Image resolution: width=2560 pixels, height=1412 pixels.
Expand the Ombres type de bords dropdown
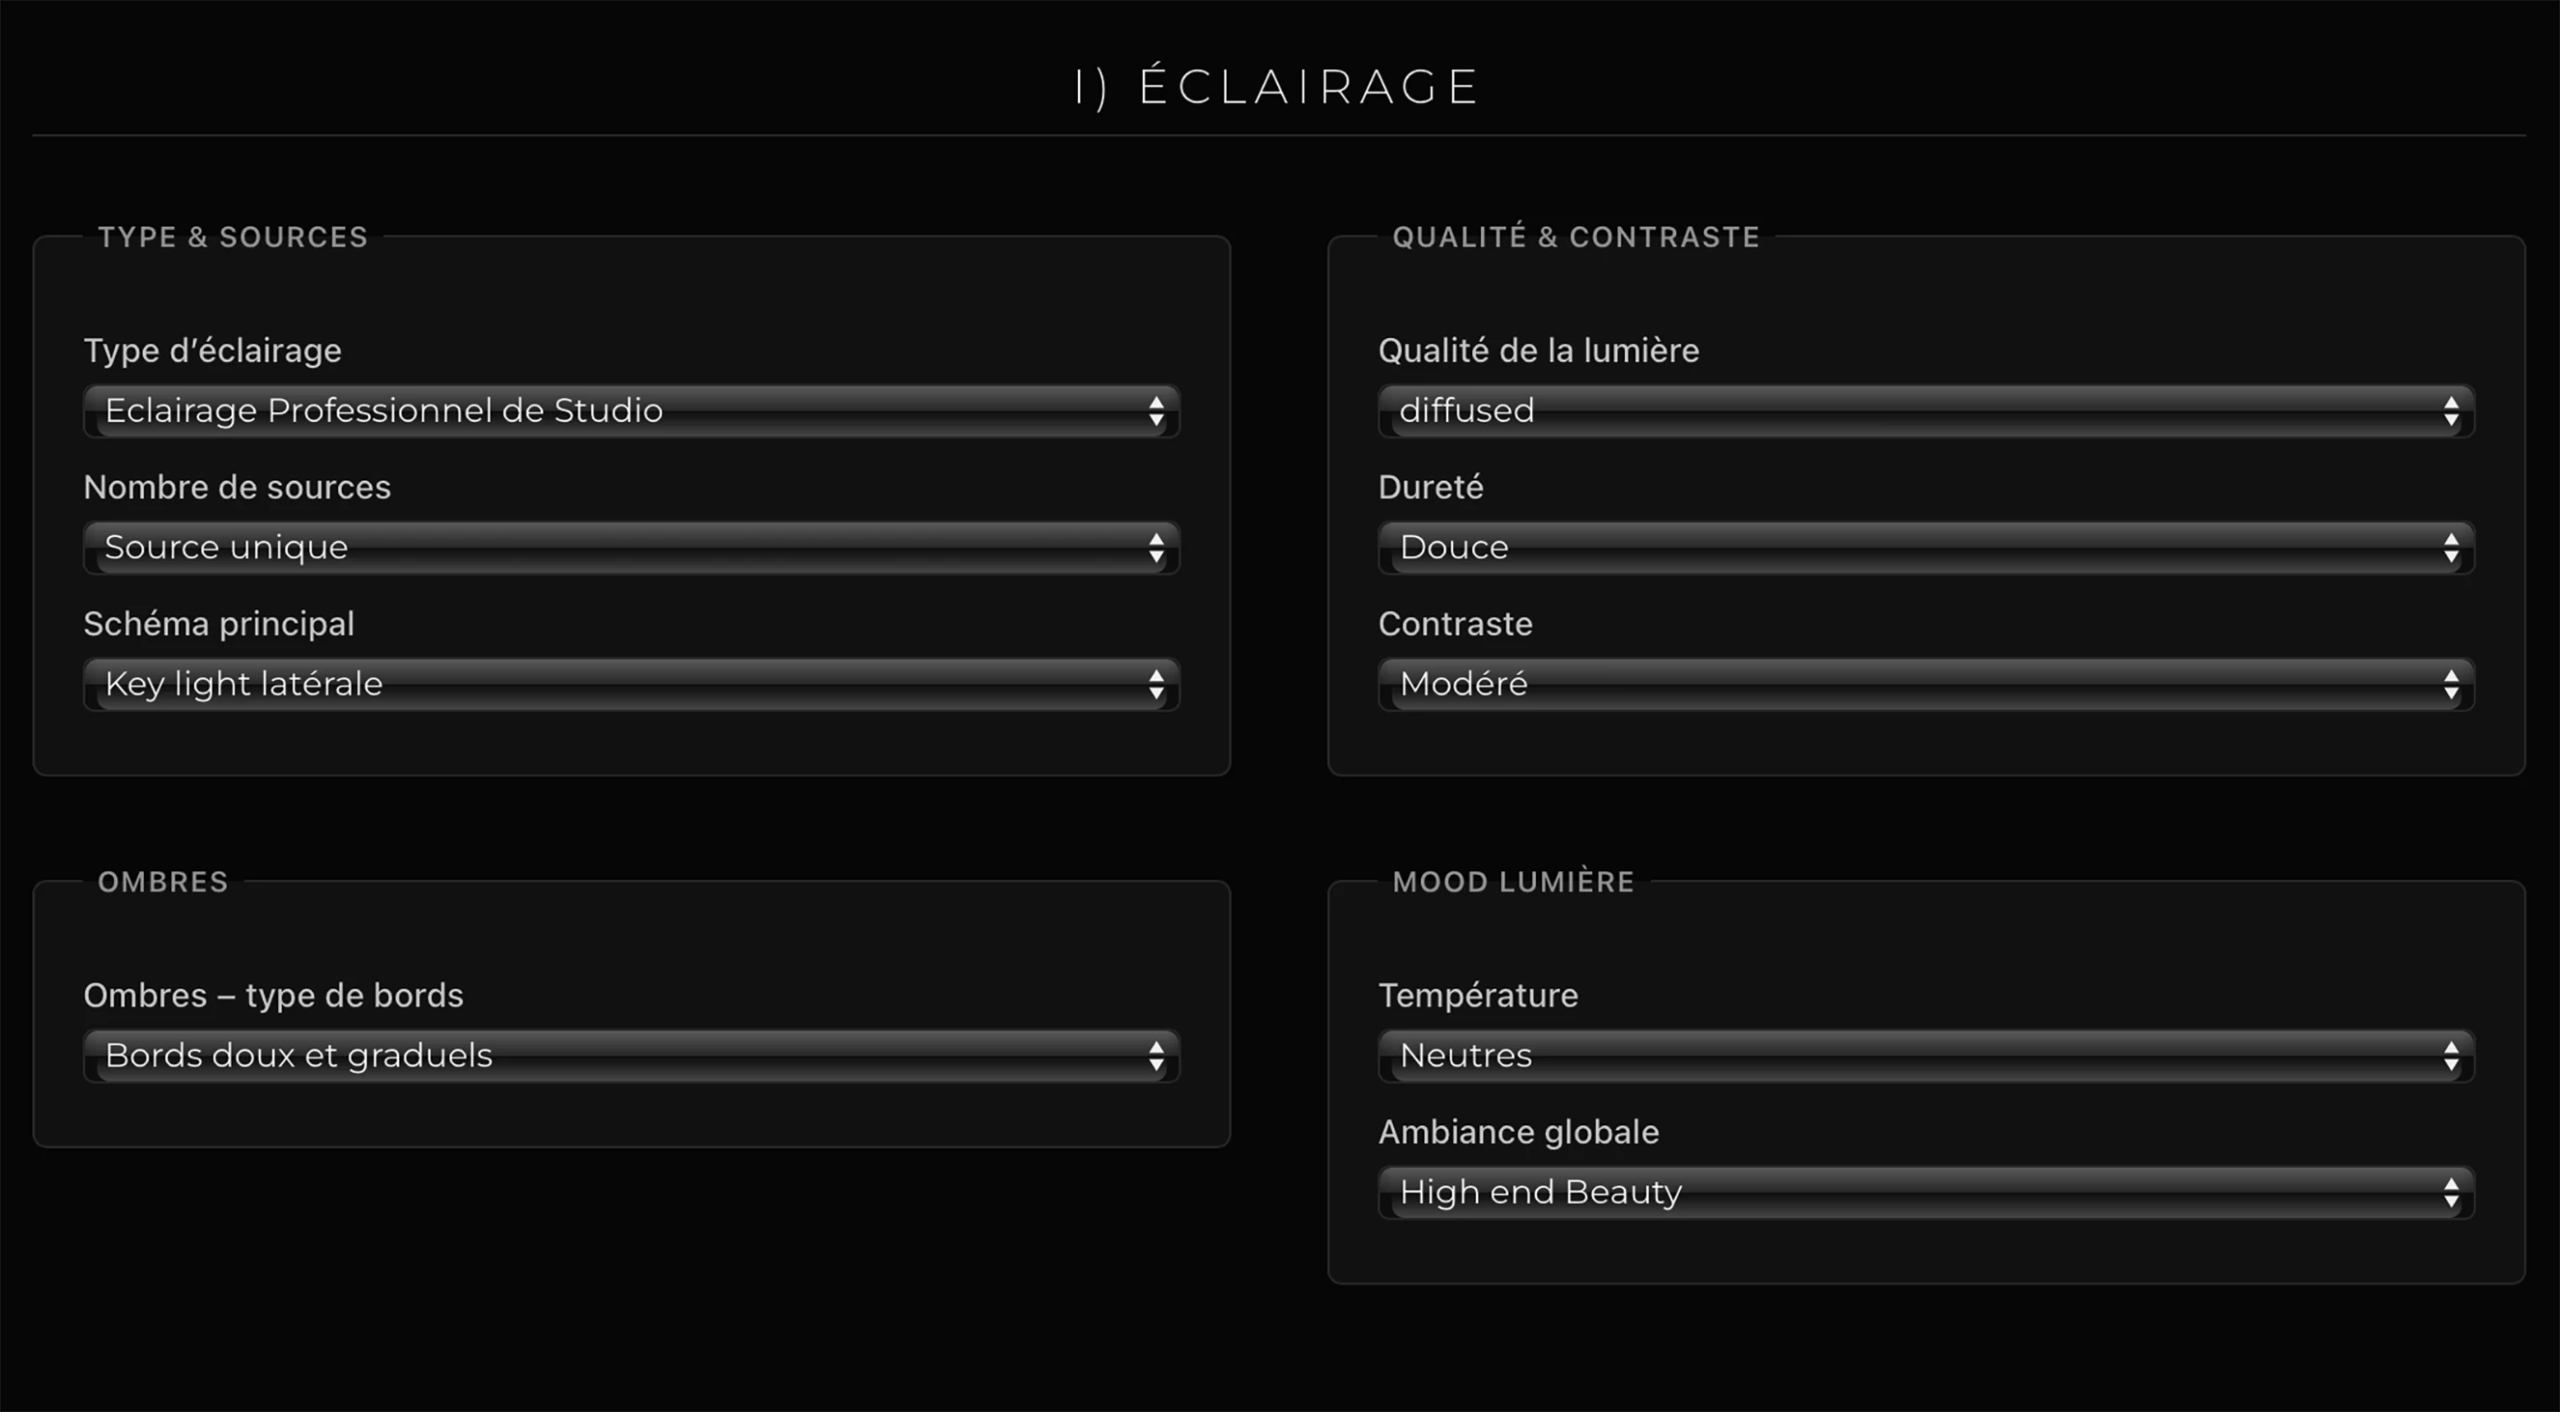tap(630, 1056)
